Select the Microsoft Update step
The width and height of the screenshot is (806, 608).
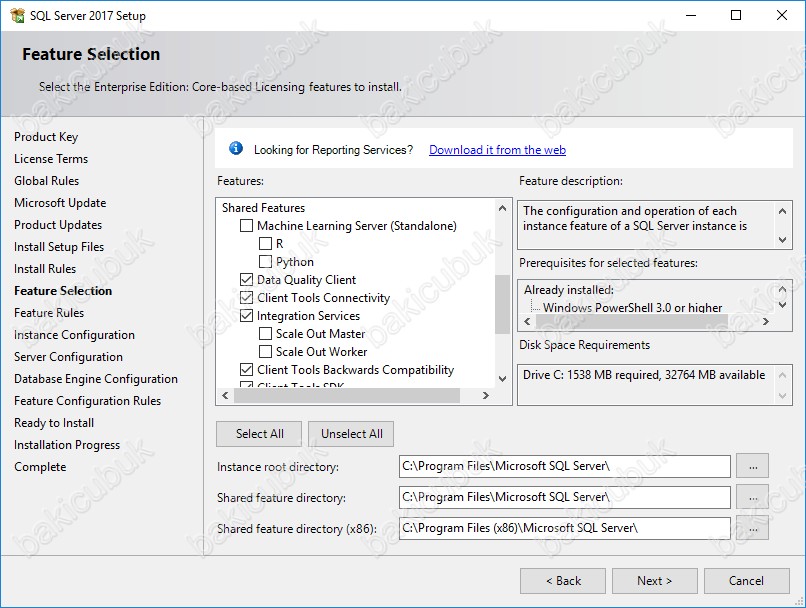coord(60,203)
